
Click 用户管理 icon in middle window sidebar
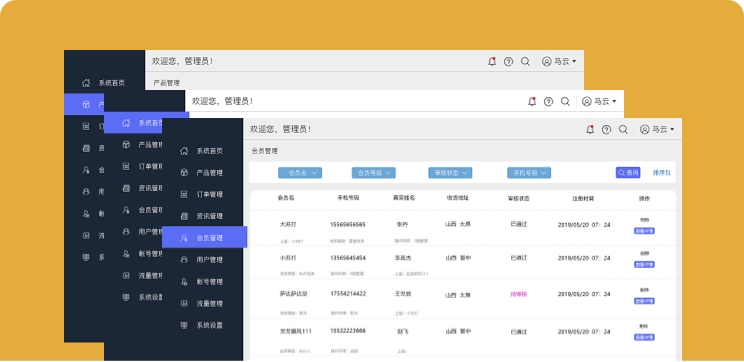pos(126,232)
